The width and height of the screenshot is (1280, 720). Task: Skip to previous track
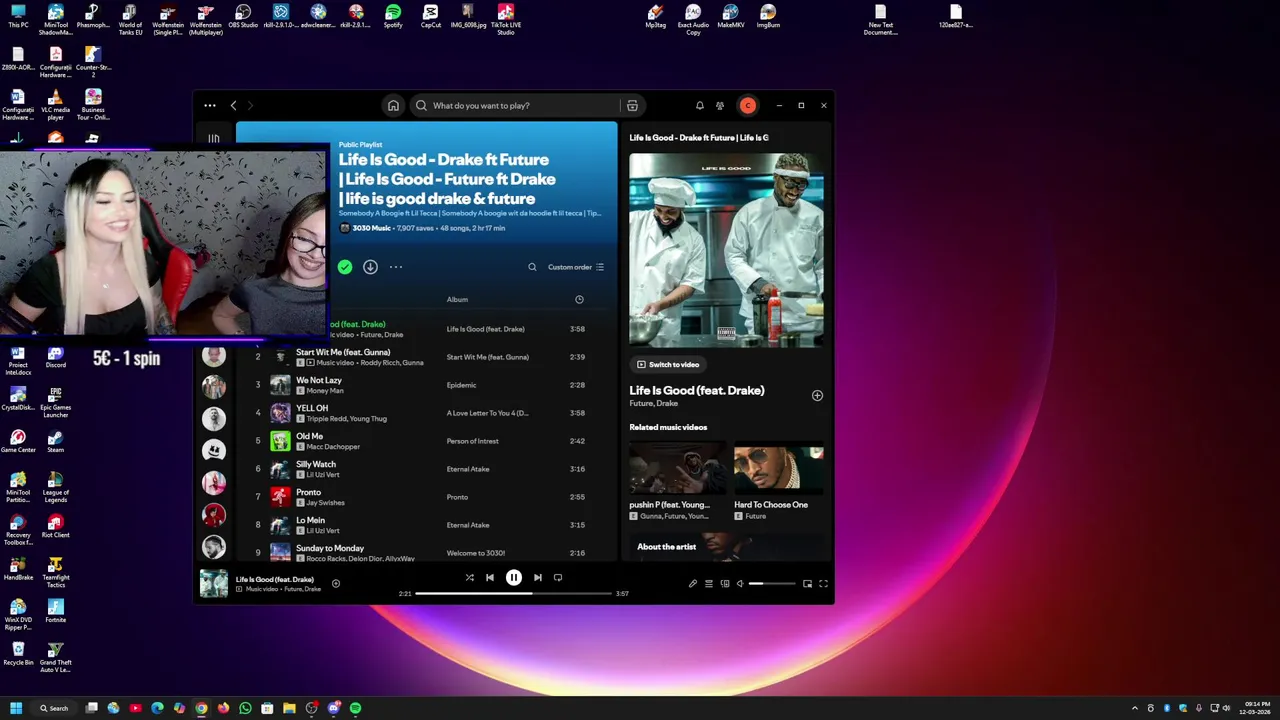point(490,577)
